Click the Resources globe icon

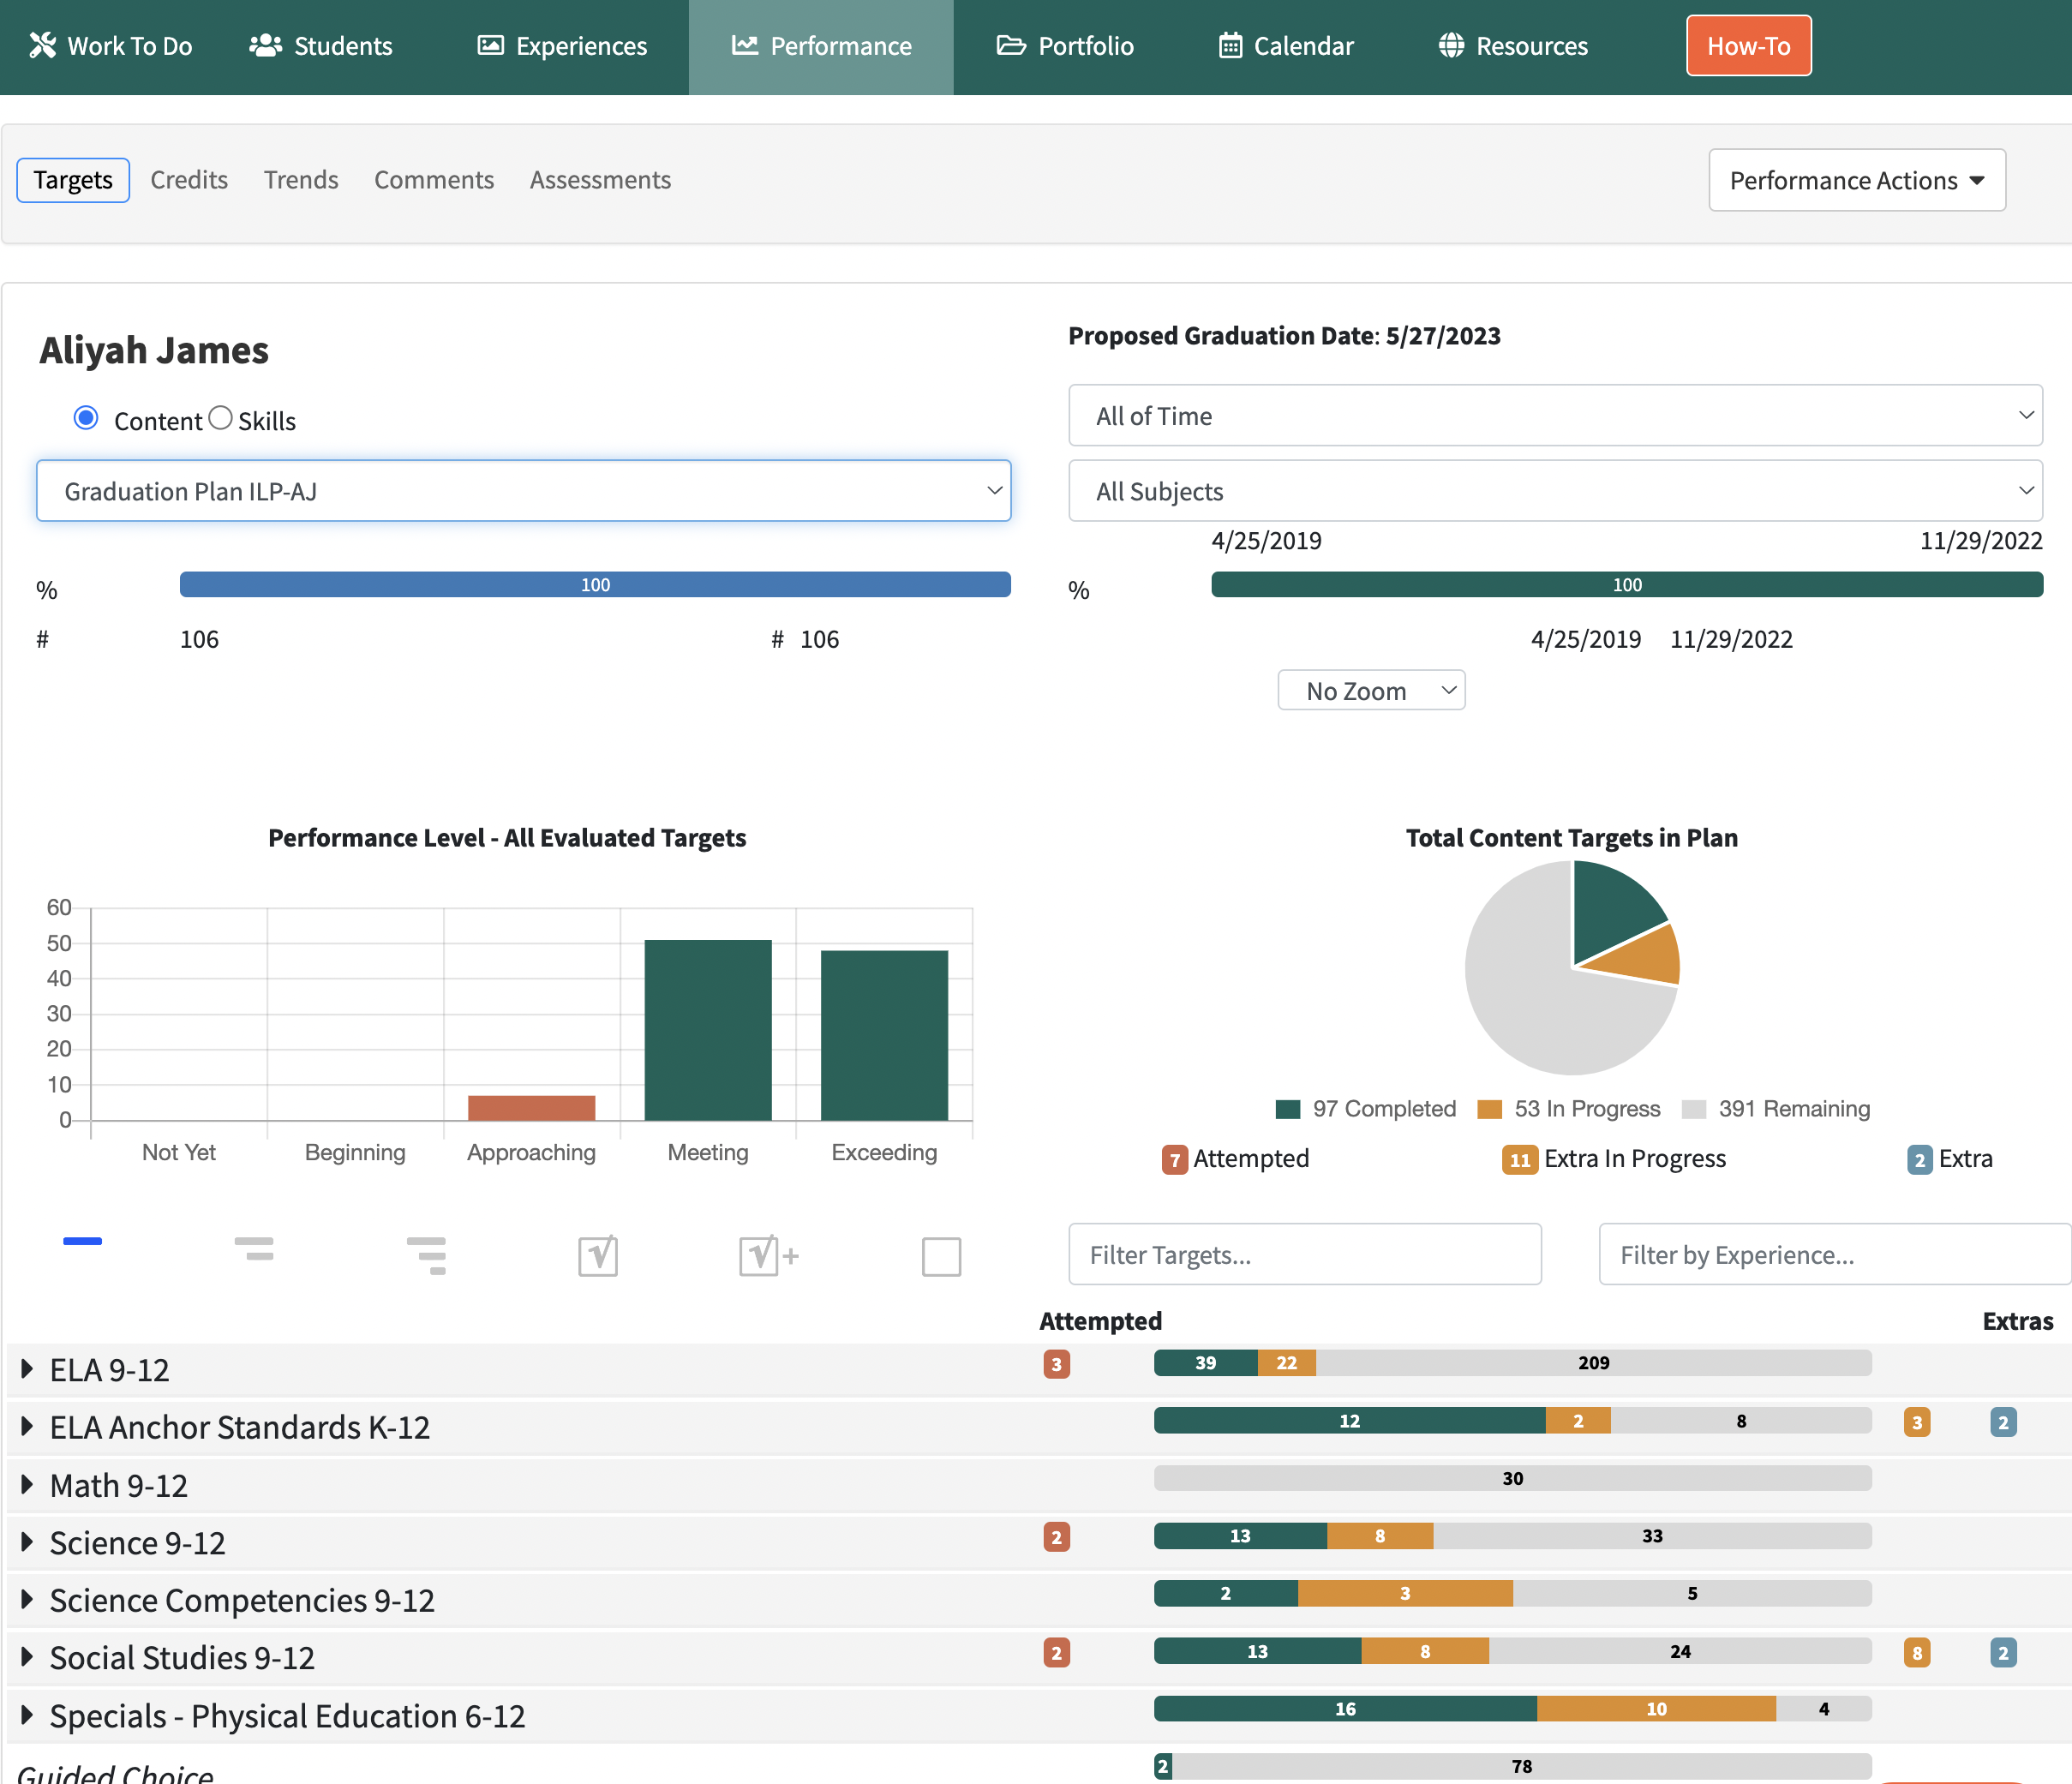(1451, 45)
